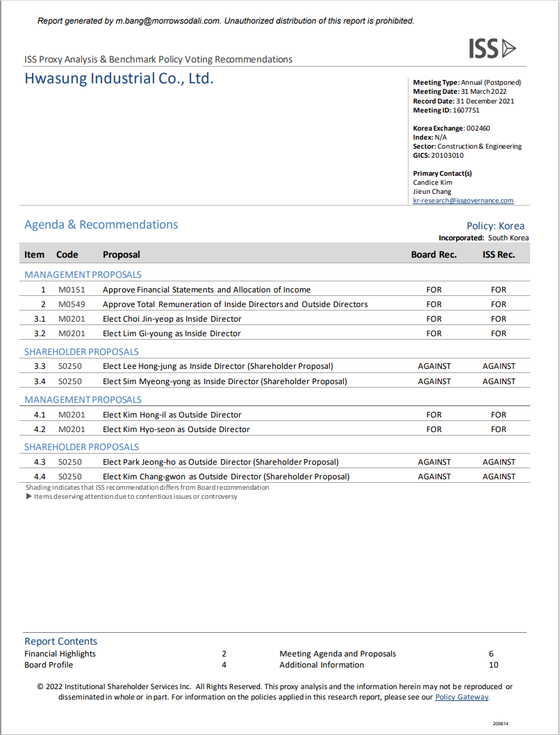Select the Meeting Type: Annual (Postponed) text

(x=467, y=82)
